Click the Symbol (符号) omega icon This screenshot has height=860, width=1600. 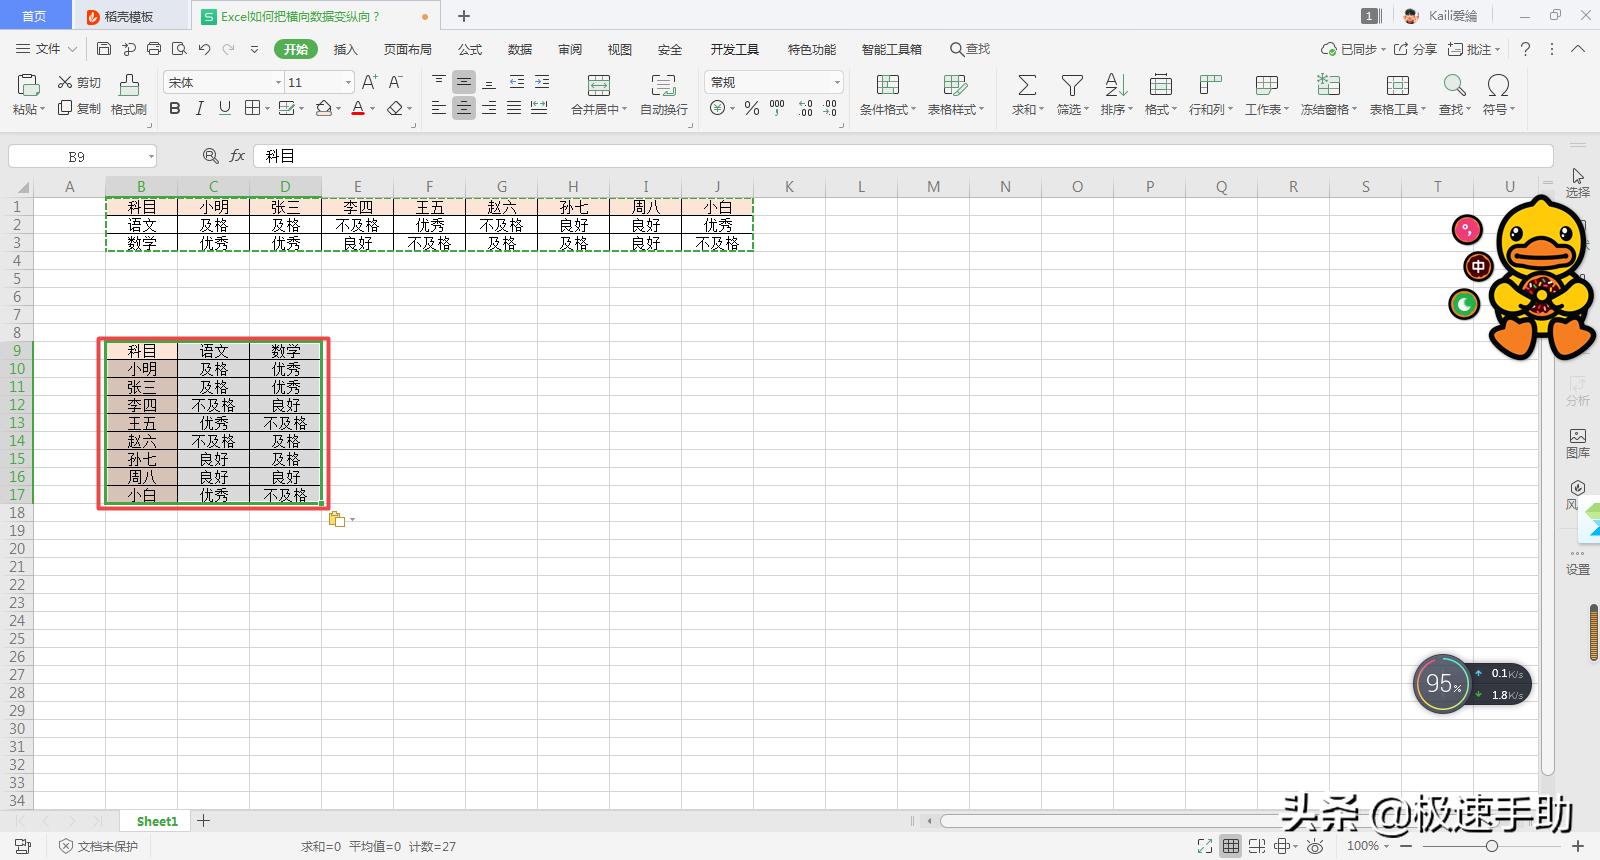[x=1498, y=86]
